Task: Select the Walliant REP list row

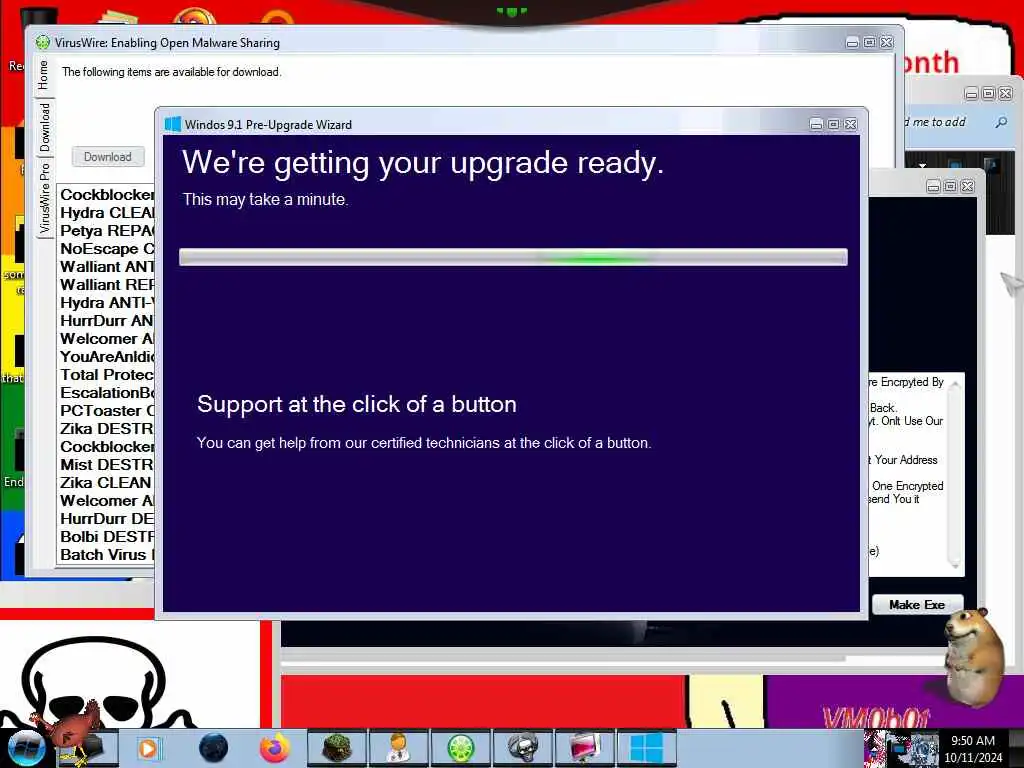Action: 107,285
